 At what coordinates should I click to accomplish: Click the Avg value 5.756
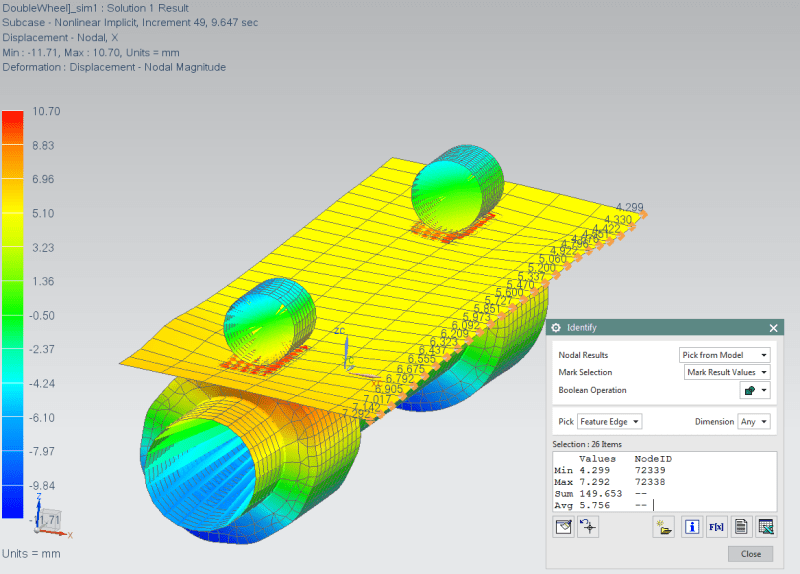594,506
